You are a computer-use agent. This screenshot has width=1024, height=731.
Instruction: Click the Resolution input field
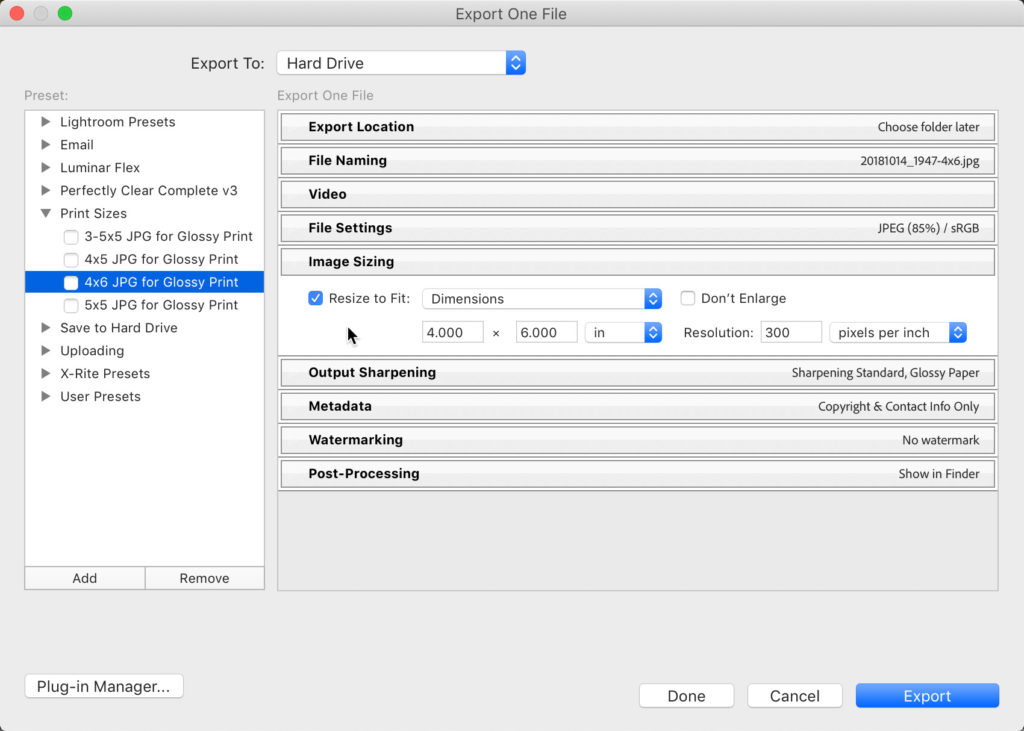tap(790, 333)
